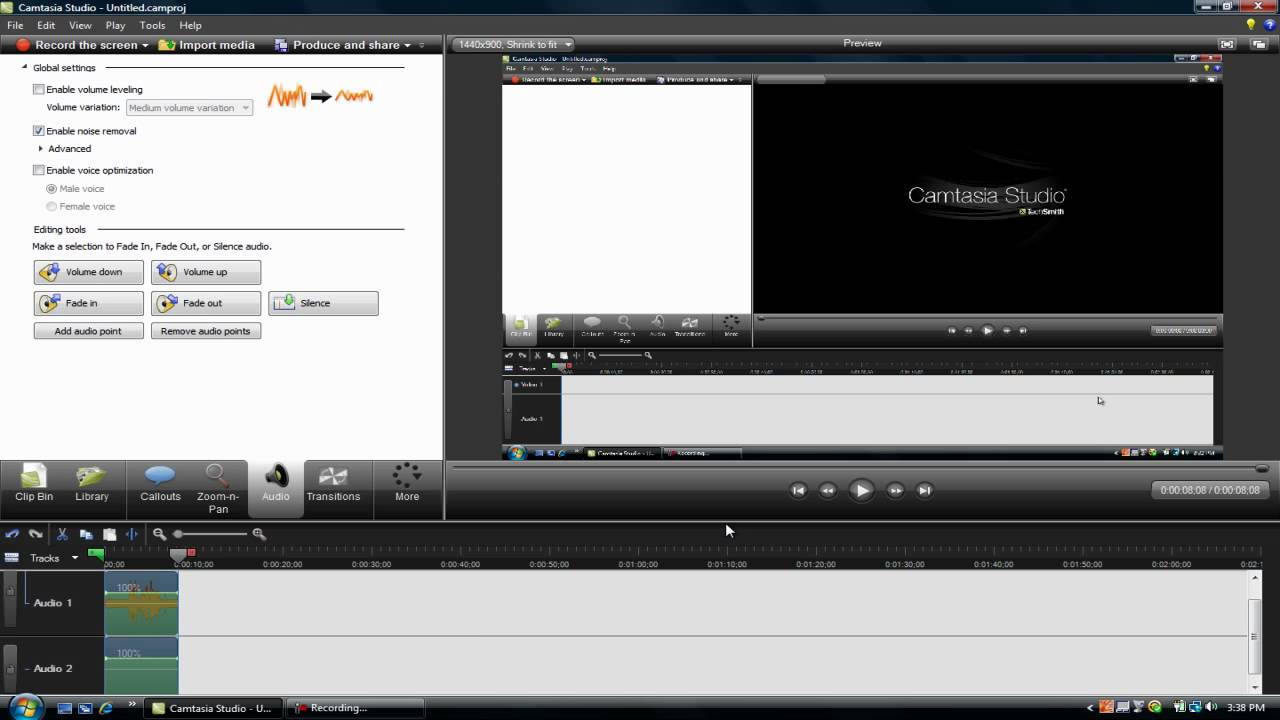Select Male voice radio button
Viewport: 1280px width, 720px height.
(x=51, y=188)
